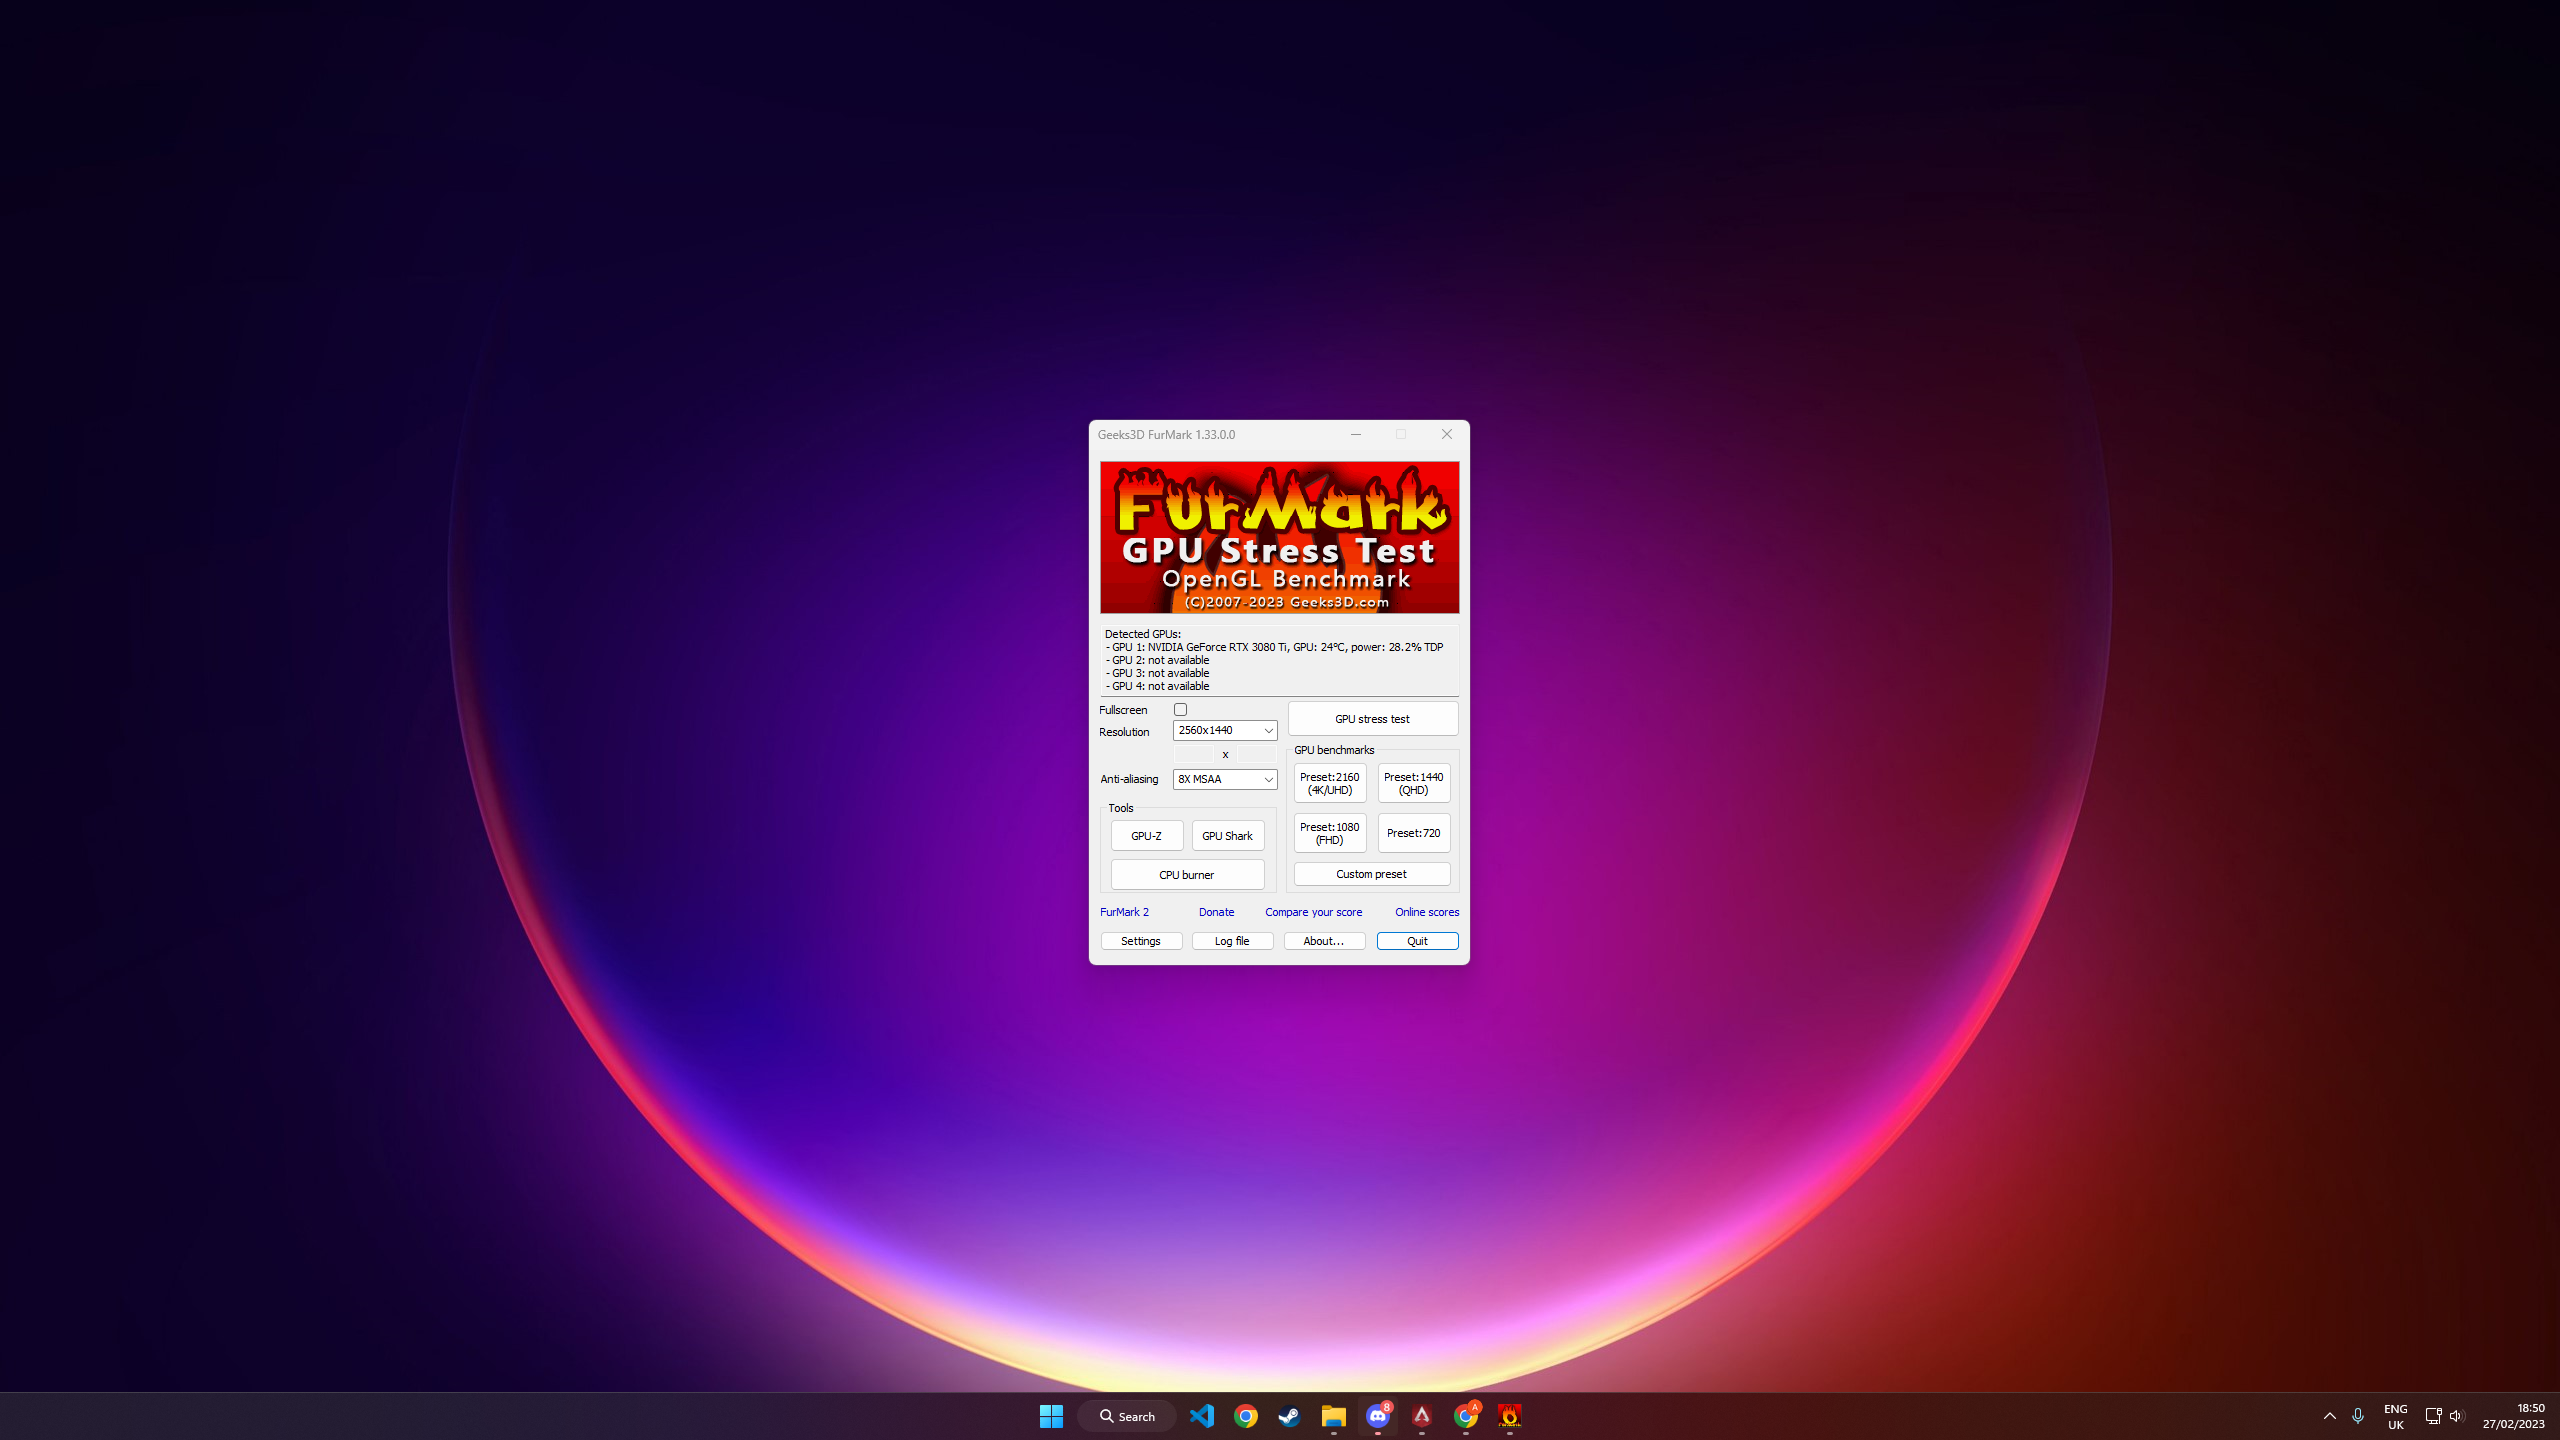
Task: Select resolution from dropdown list
Action: click(1225, 730)
